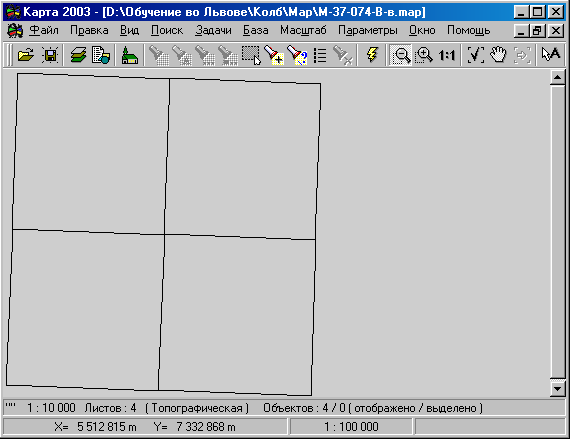Click the document icon left of Файл
Screen dimensions: 570x439
tap(15, 31)
